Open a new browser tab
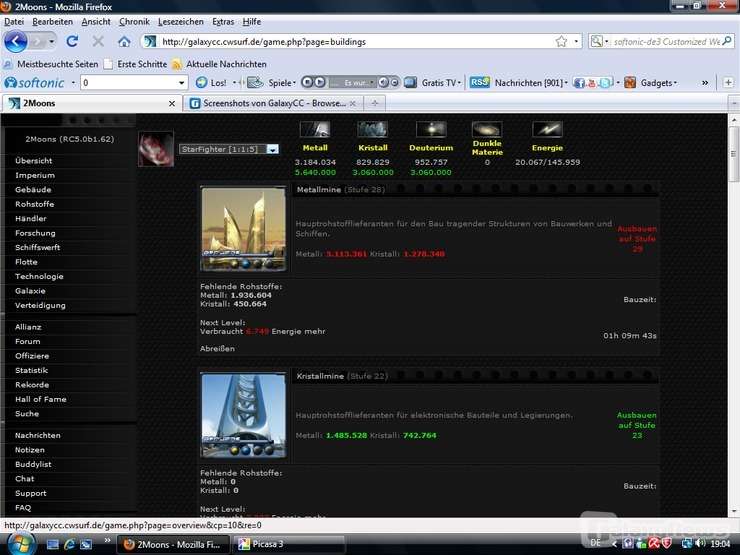This screenshot has height=555, width=740. point(375,103)
